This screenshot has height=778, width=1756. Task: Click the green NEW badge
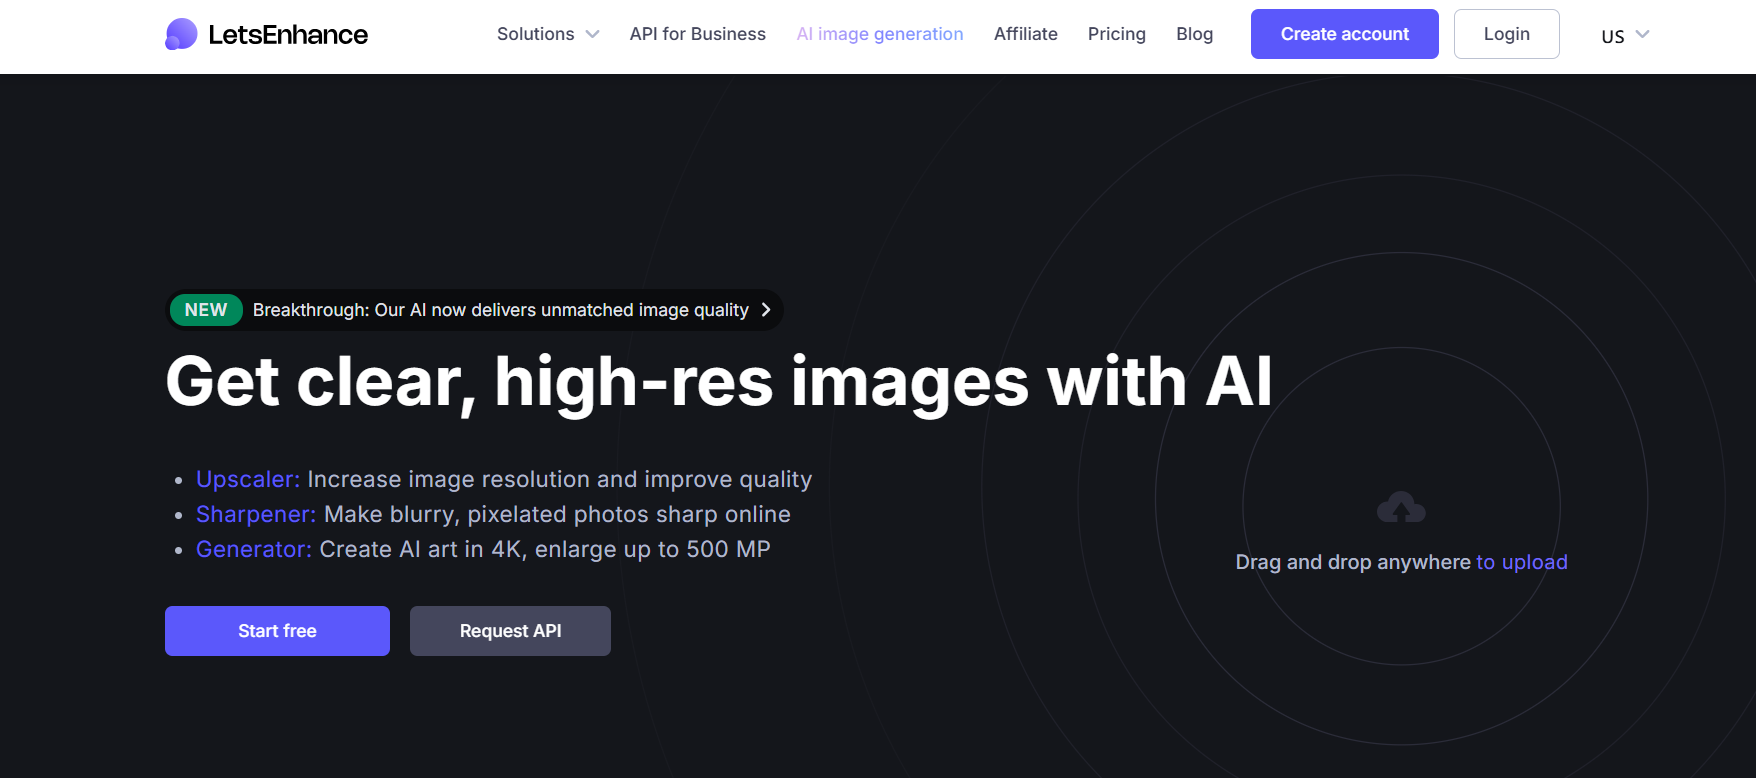click(206, 310)
